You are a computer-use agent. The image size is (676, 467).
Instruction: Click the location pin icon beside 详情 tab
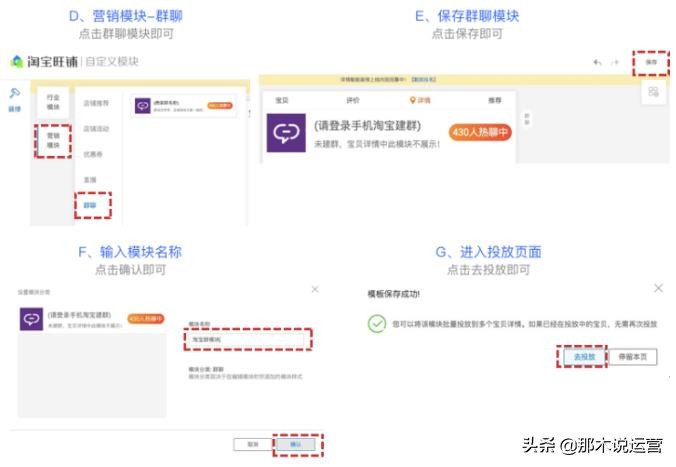[413, 100]
